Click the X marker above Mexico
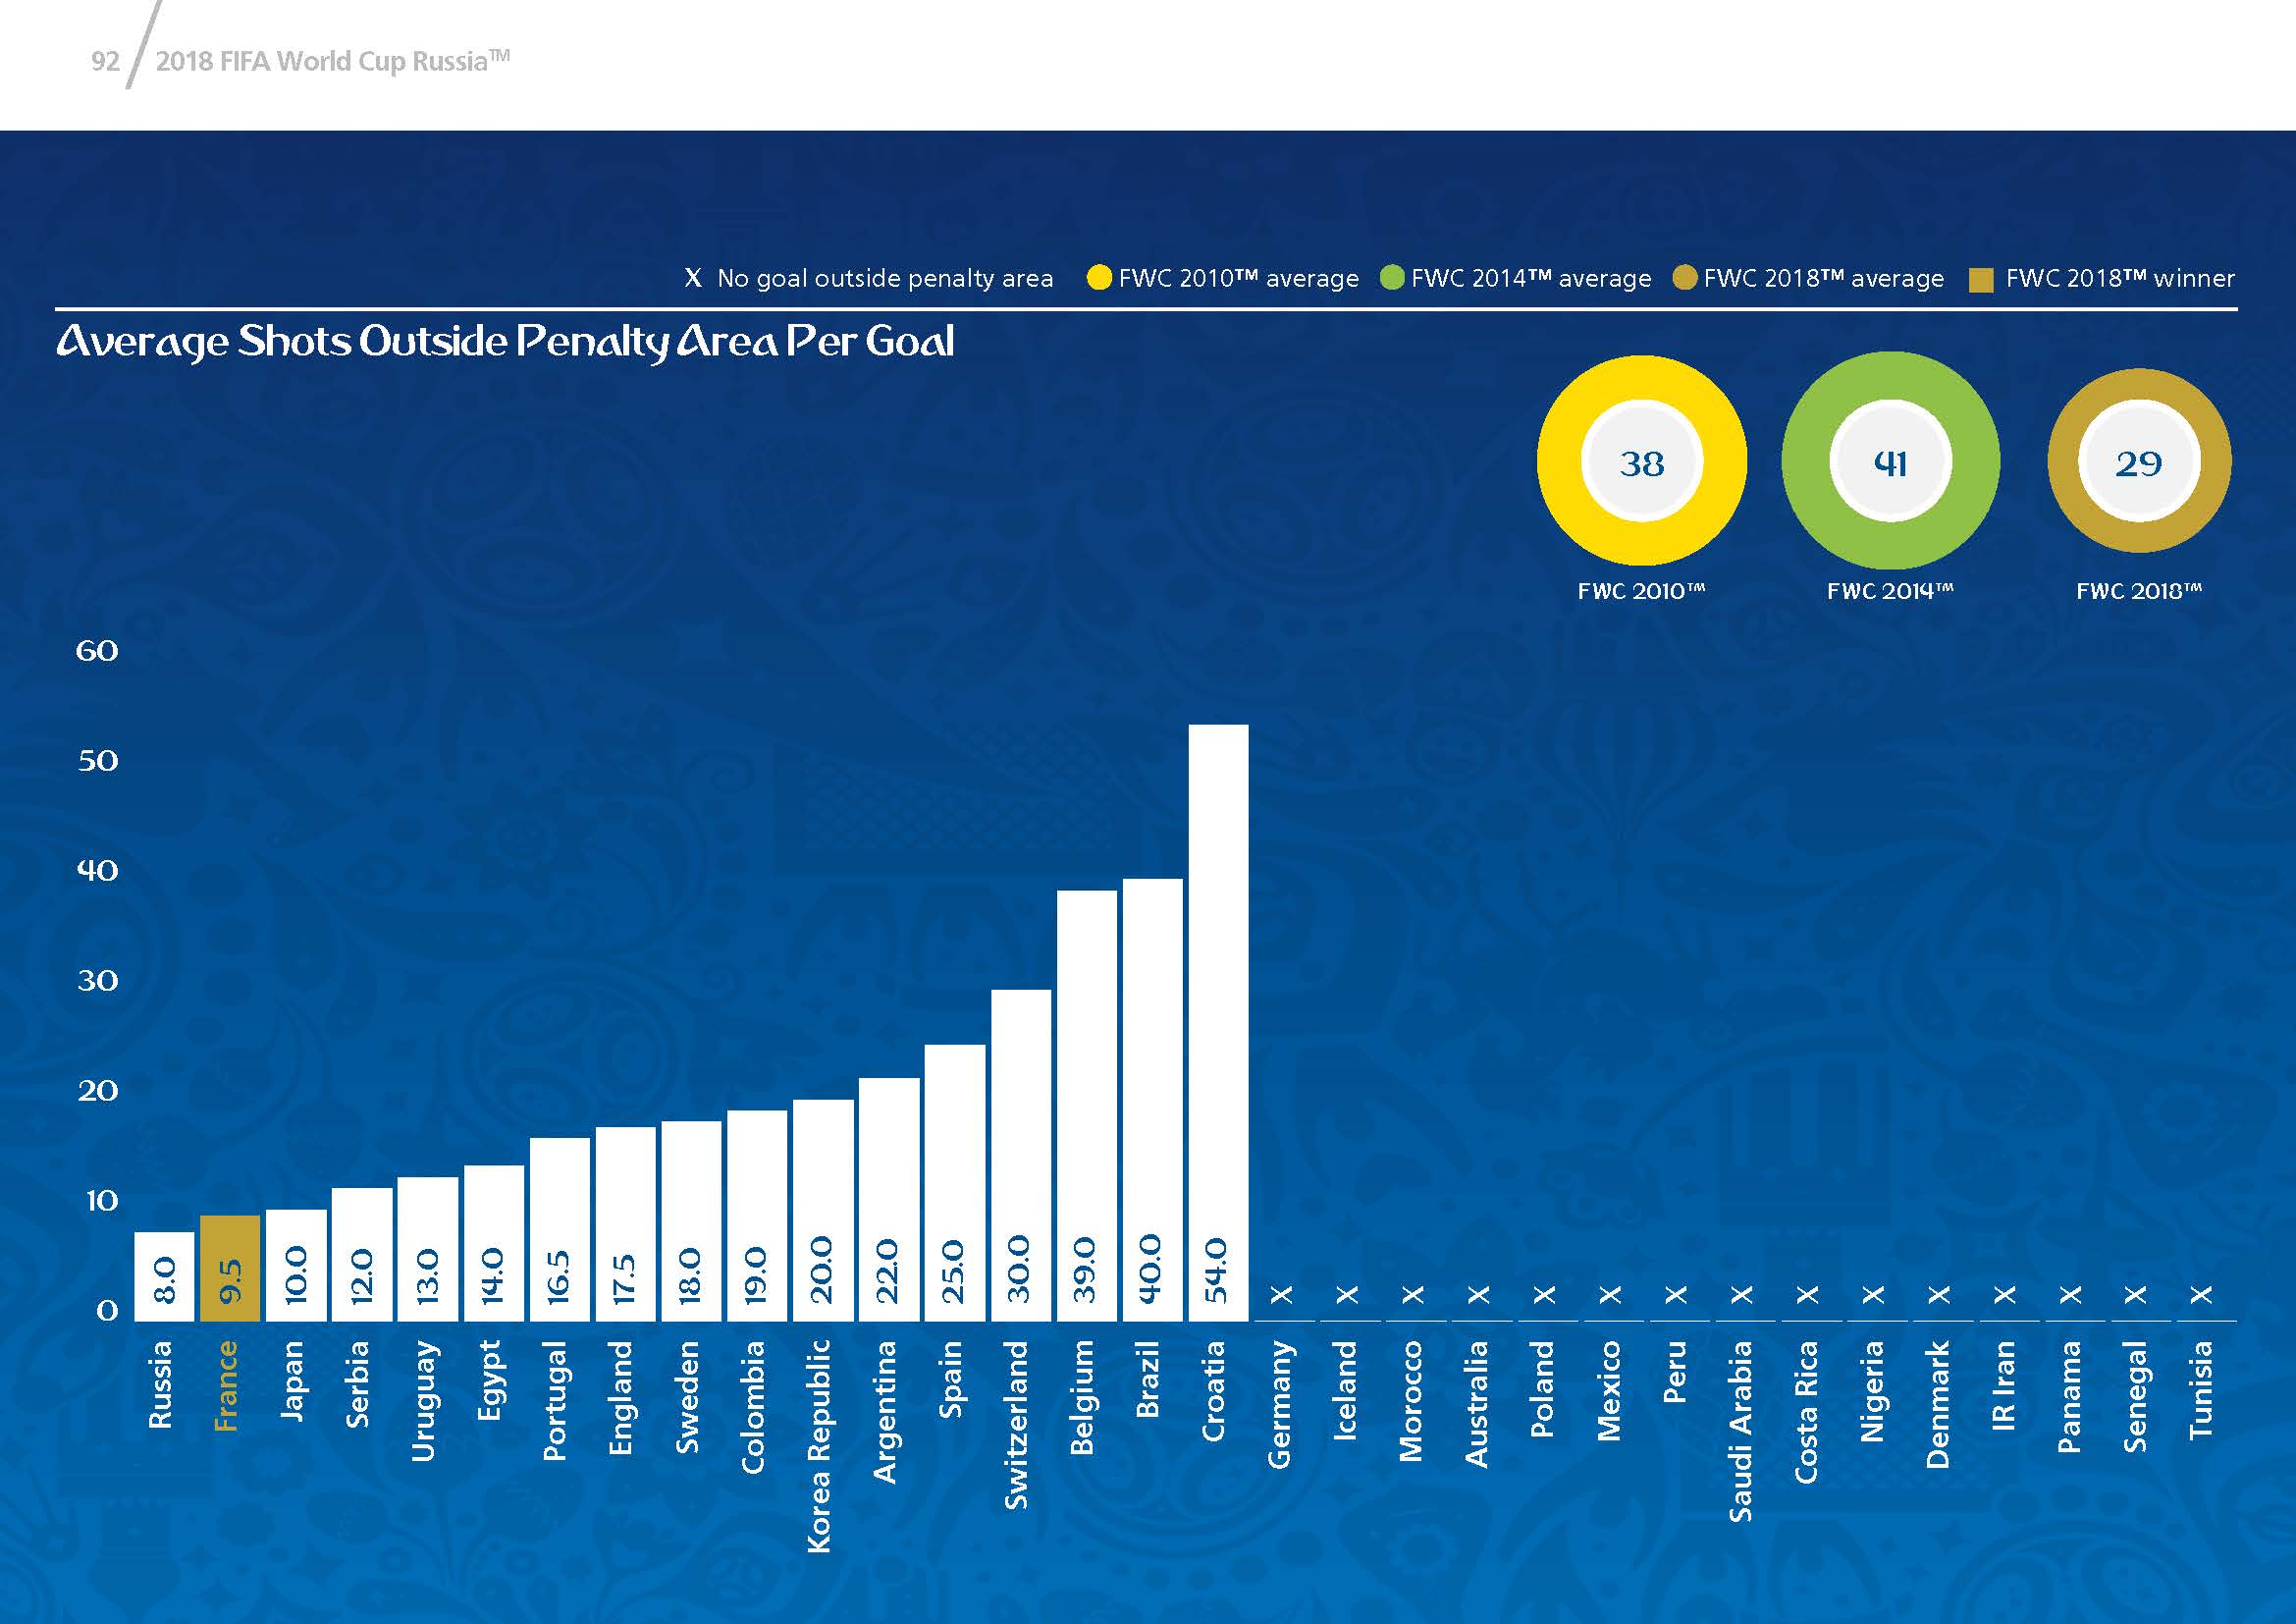Image resolution: width=2296 pixels, height=1624 pixels. pos(1610,1295)
